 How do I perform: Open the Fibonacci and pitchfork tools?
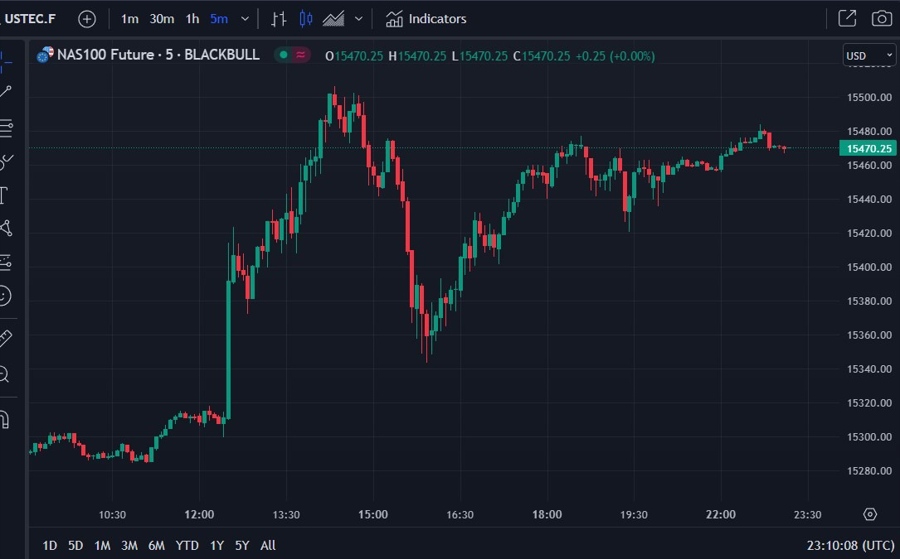point(6,127)
